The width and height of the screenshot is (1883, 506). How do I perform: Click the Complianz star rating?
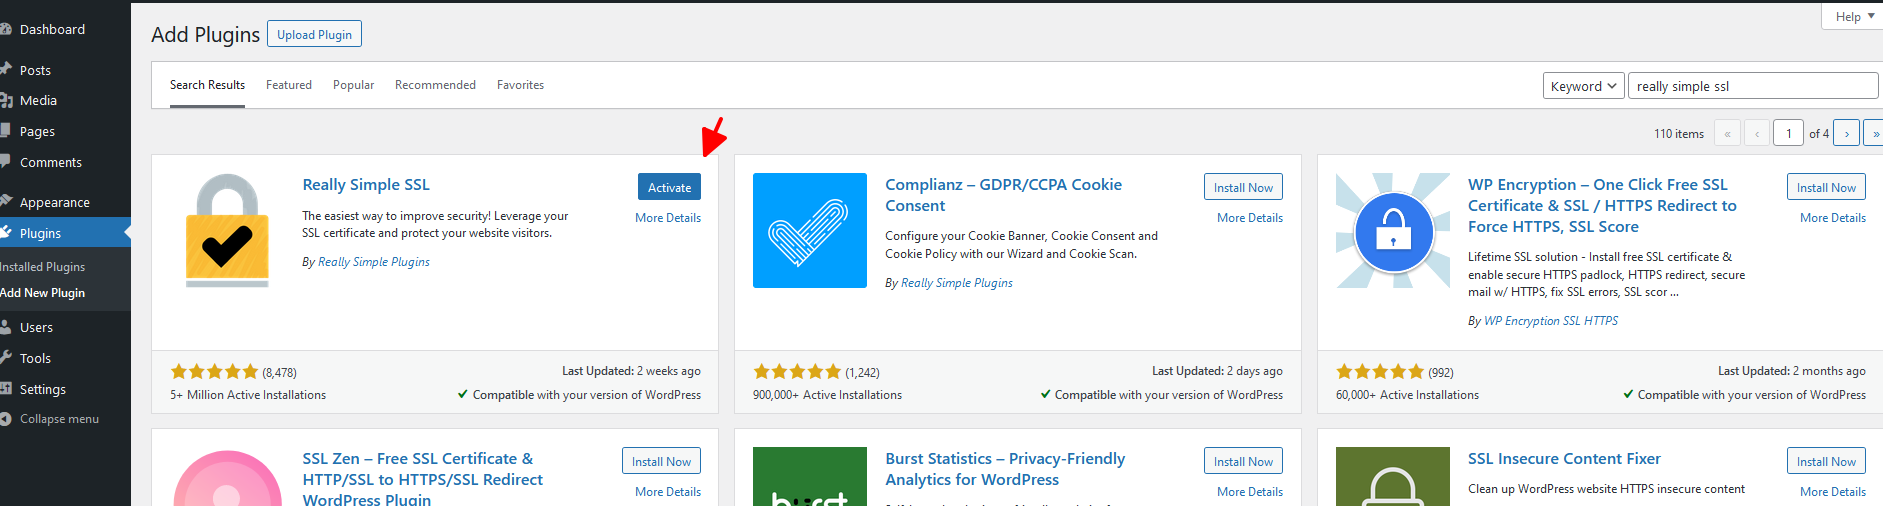point(797,372)
